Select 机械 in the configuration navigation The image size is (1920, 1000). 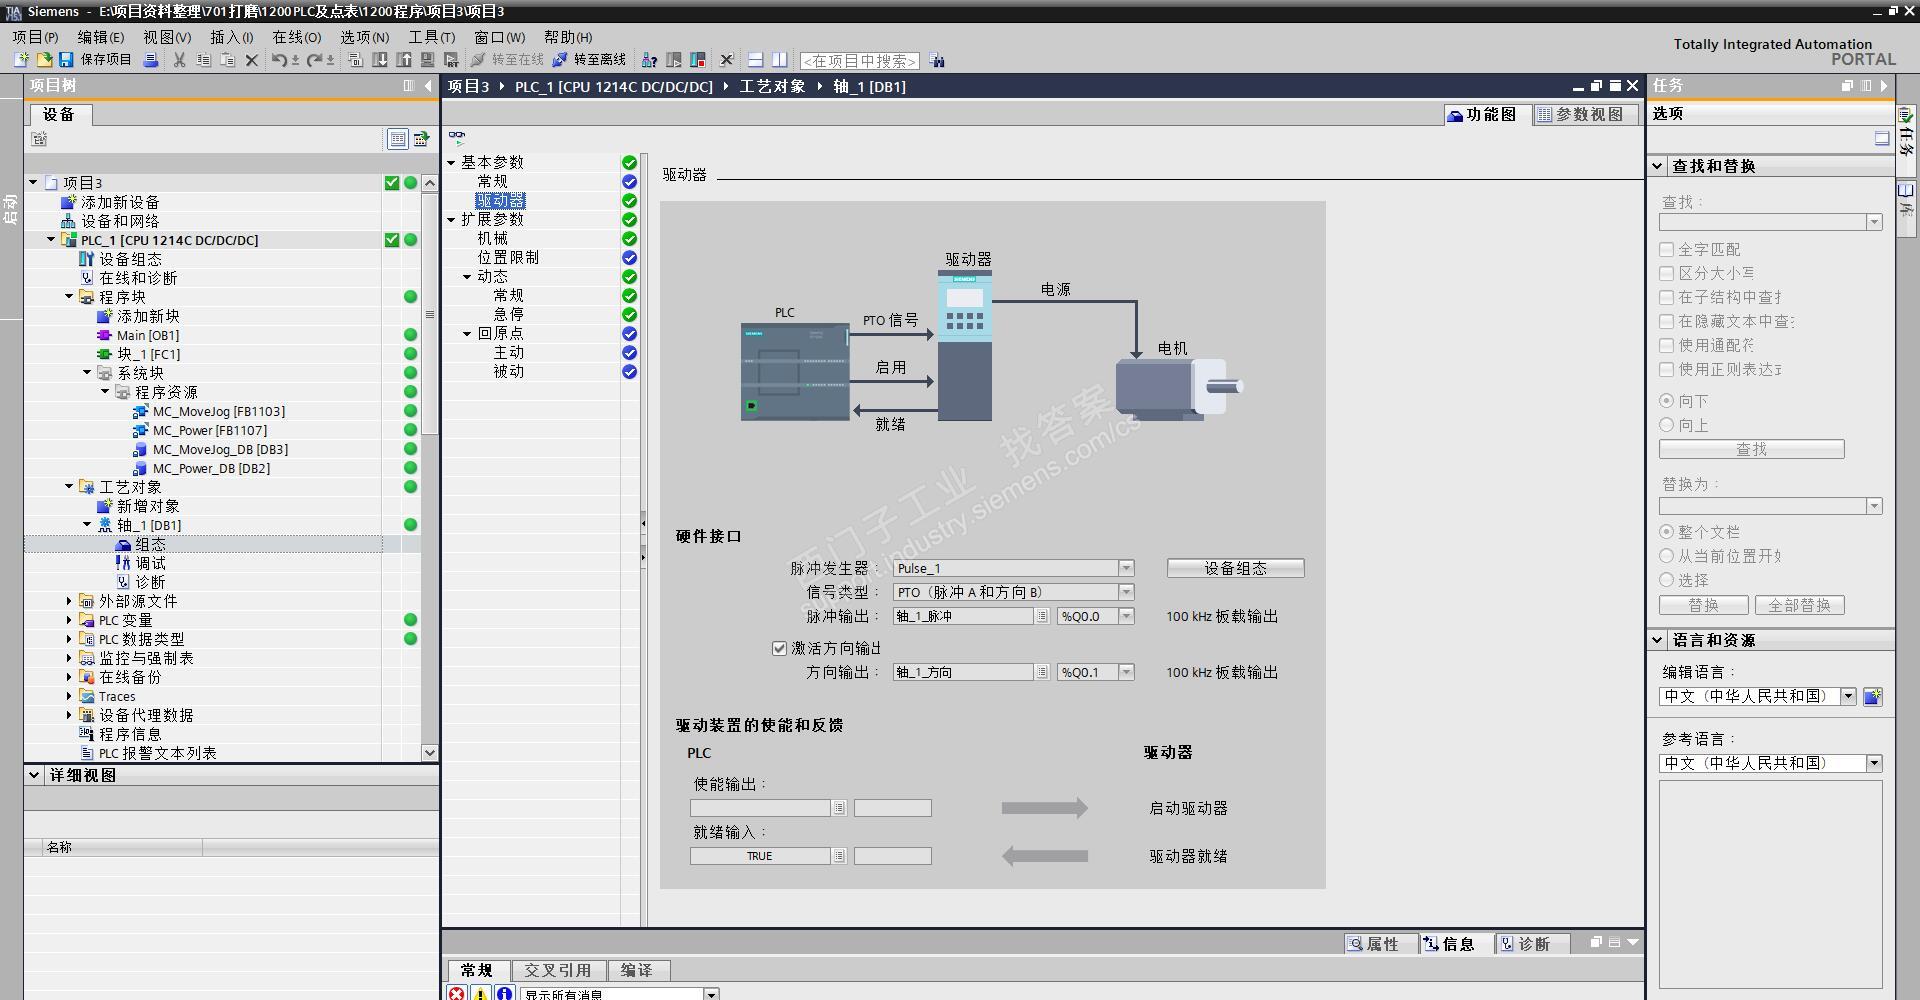coord(493,238)
